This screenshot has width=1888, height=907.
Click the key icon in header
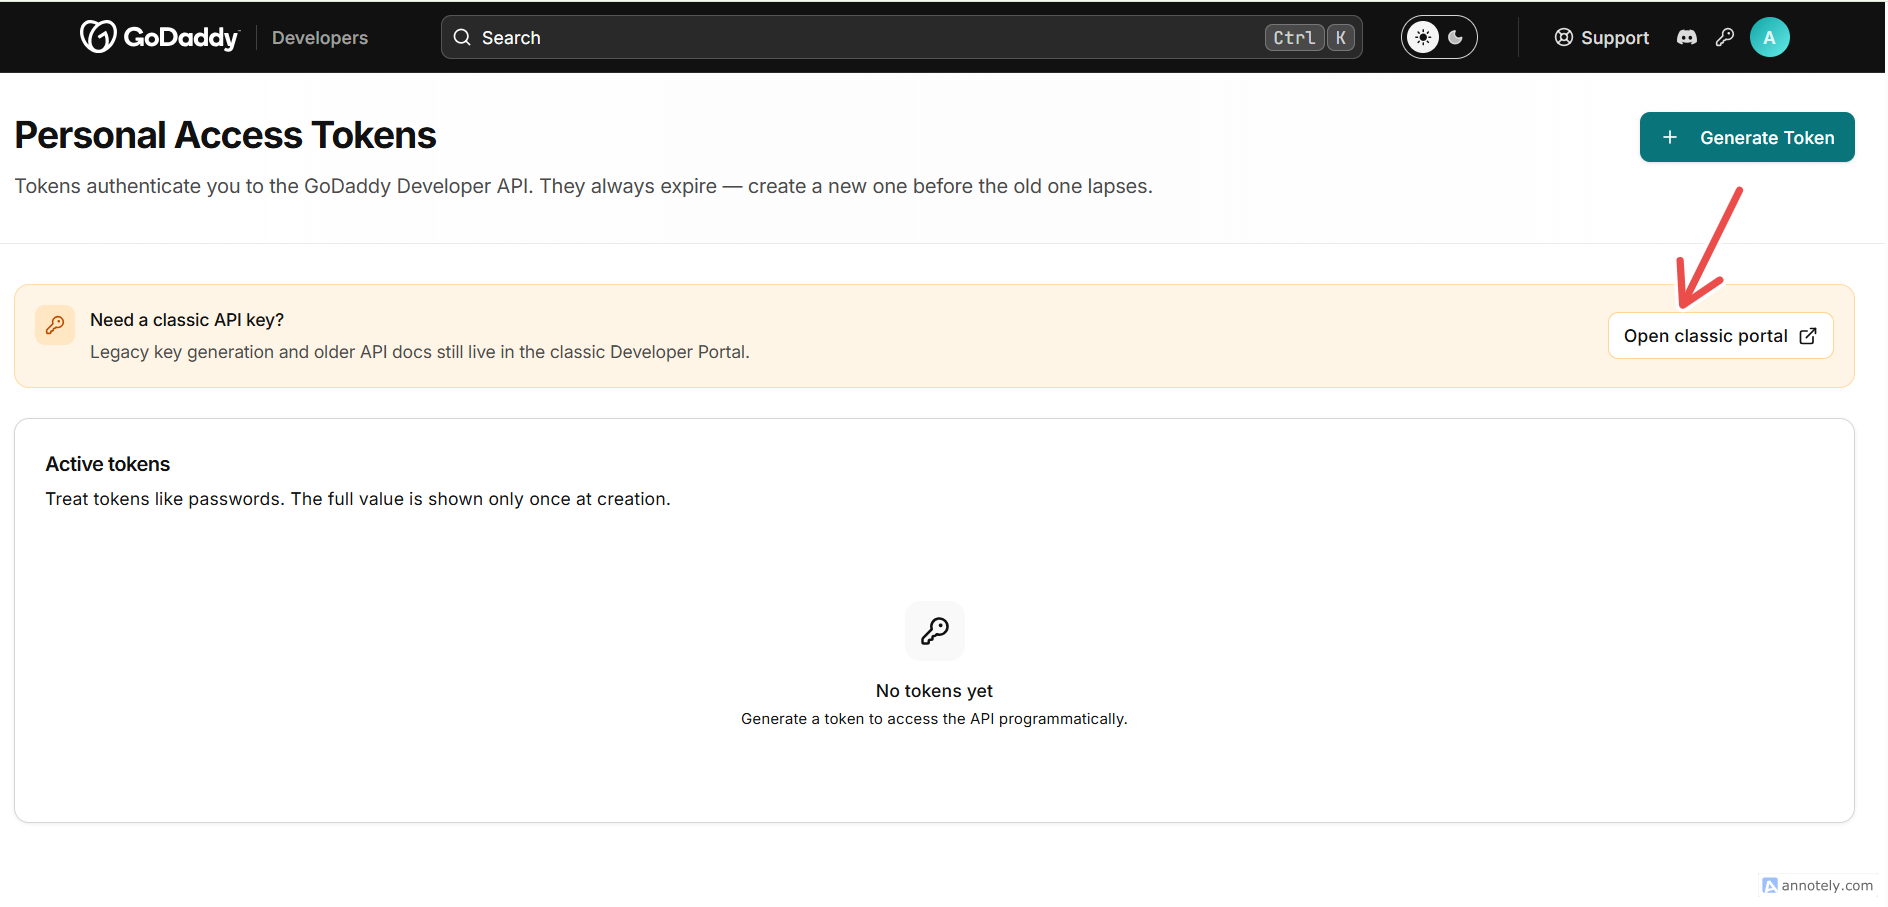click(1725, 37)
